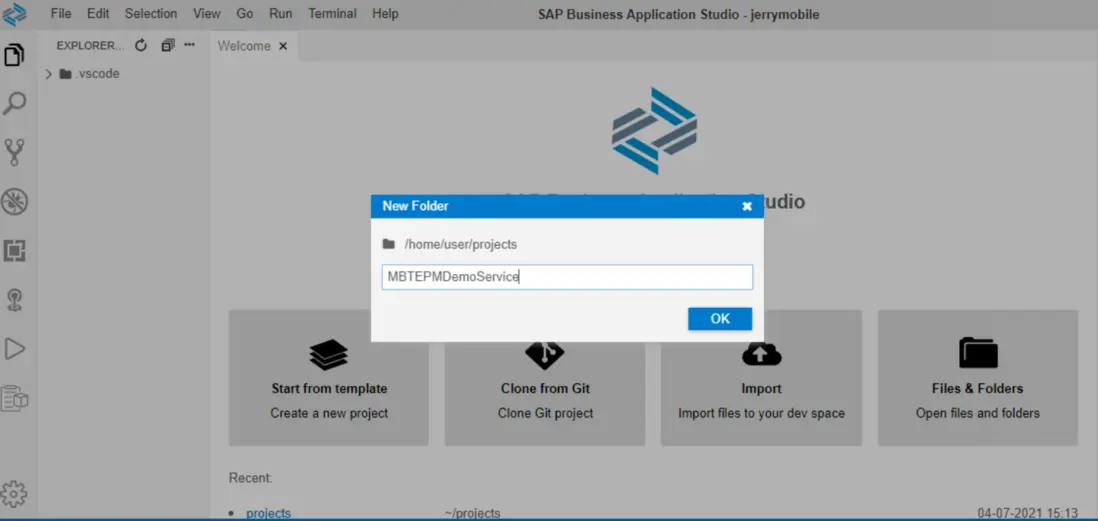Open the File menu
Image resolution: width=1098 pixels, height=521 pixels.
61,13
